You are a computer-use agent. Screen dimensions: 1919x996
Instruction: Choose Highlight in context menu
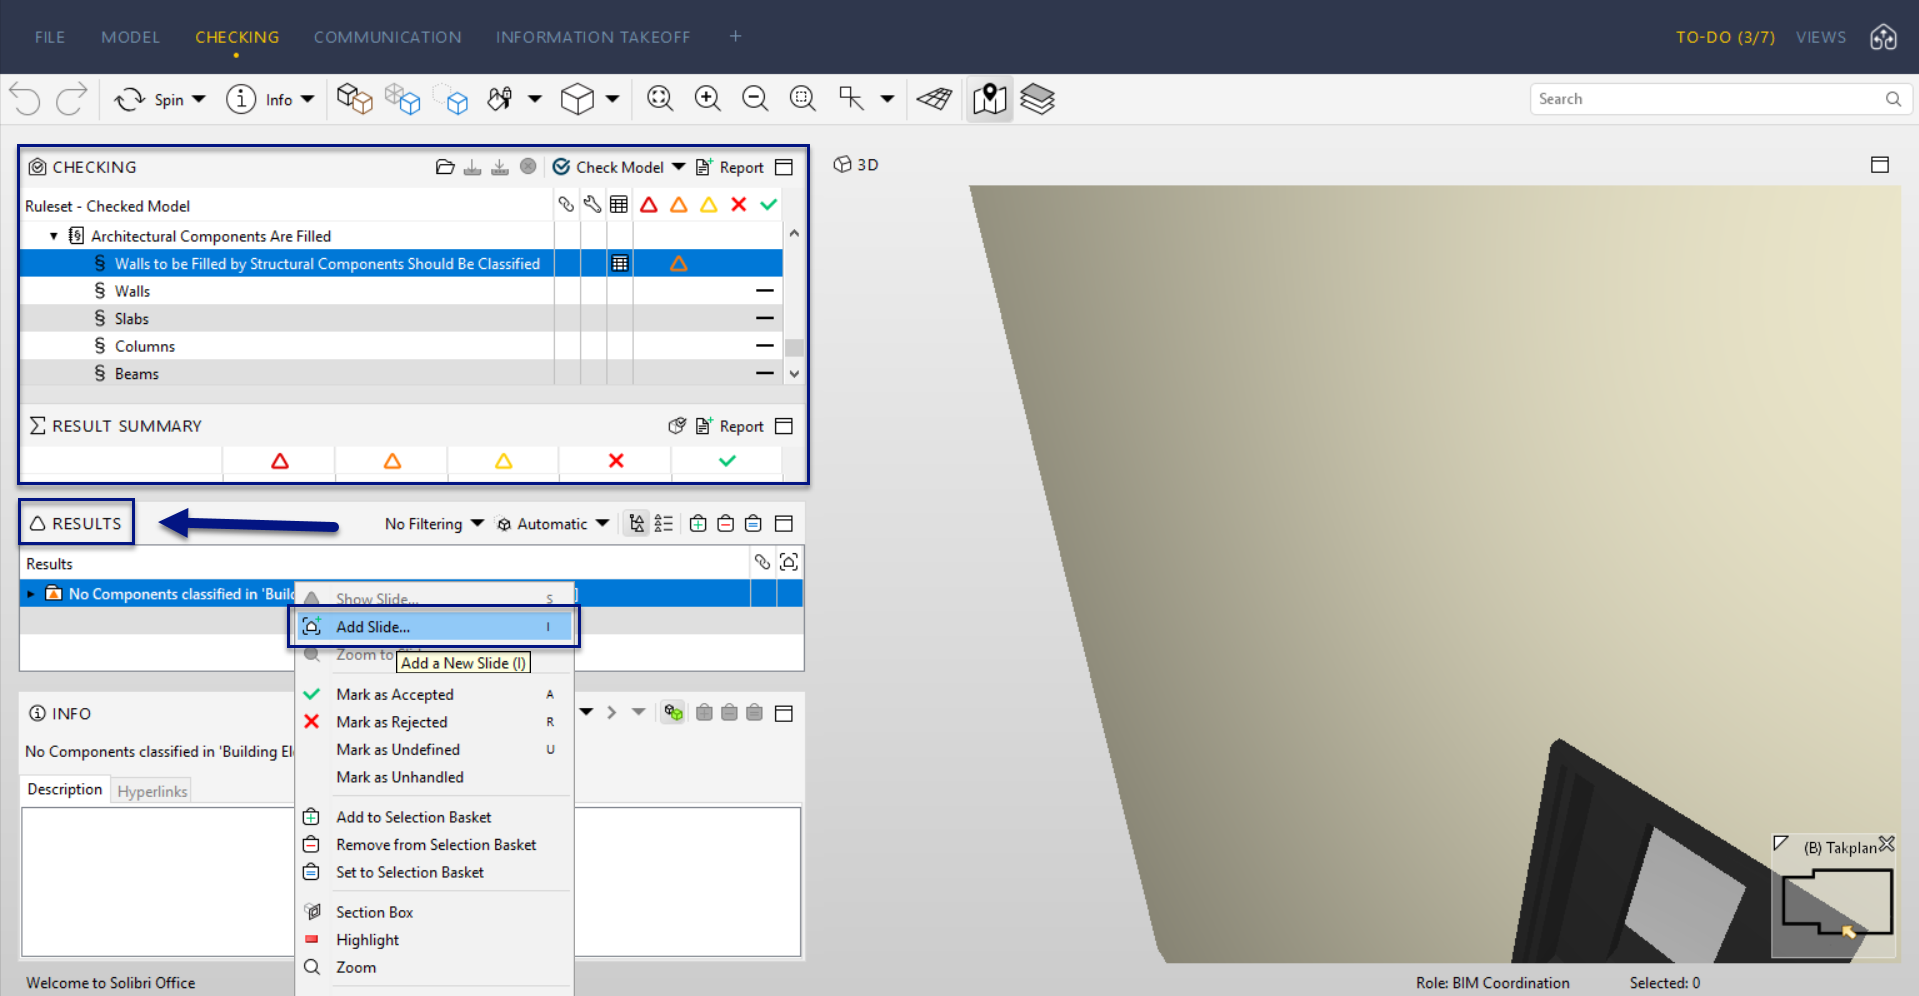click(434, 940)
